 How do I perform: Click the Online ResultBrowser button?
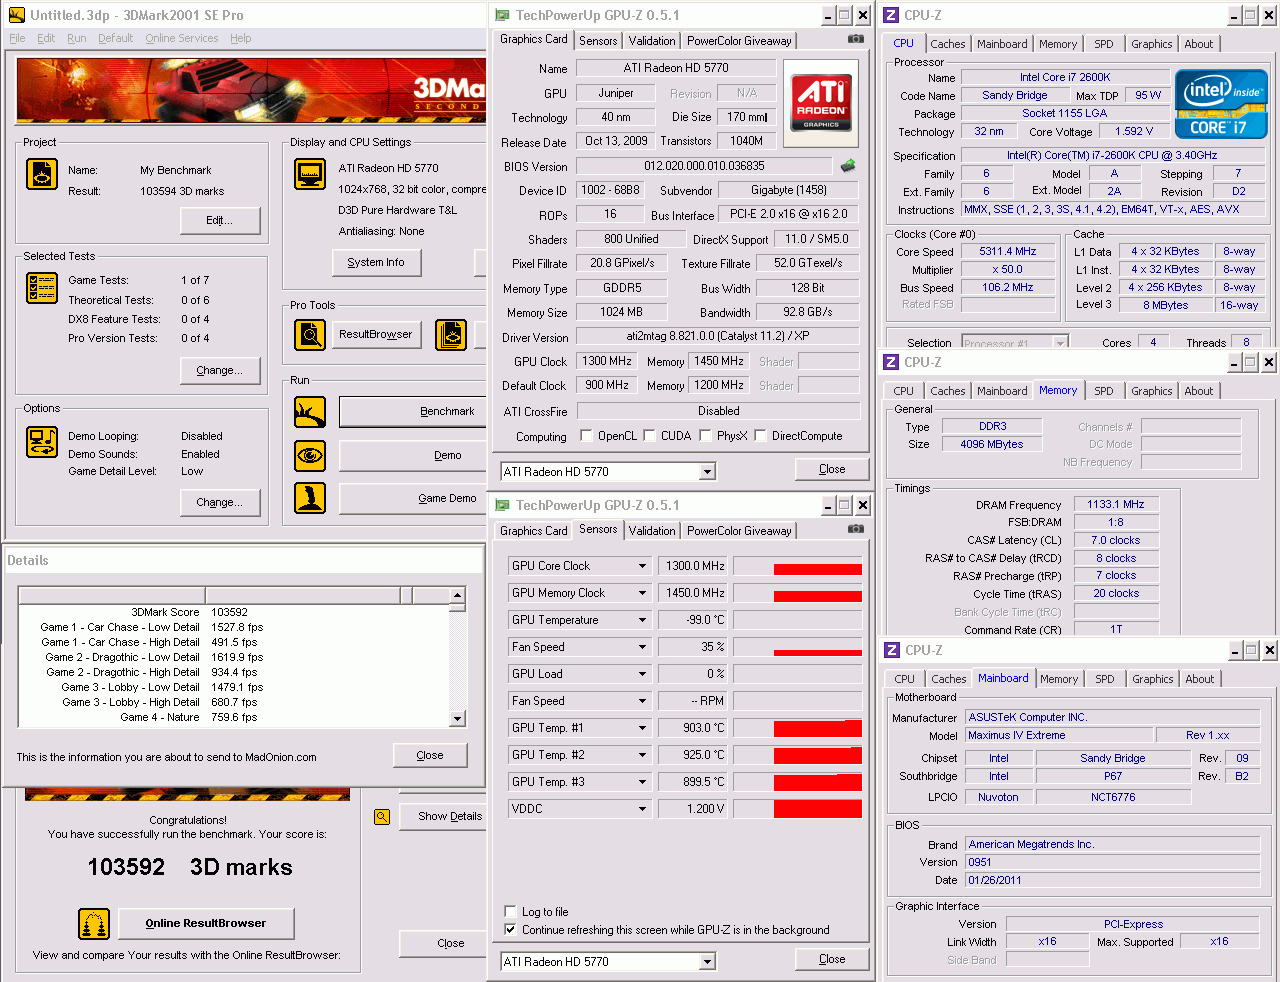click(206, 923)
